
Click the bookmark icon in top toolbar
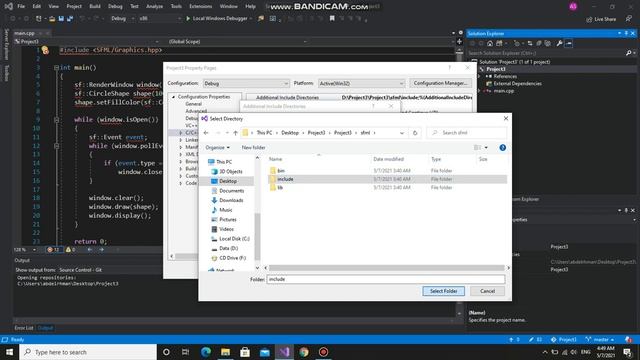(x=332, y=18)
